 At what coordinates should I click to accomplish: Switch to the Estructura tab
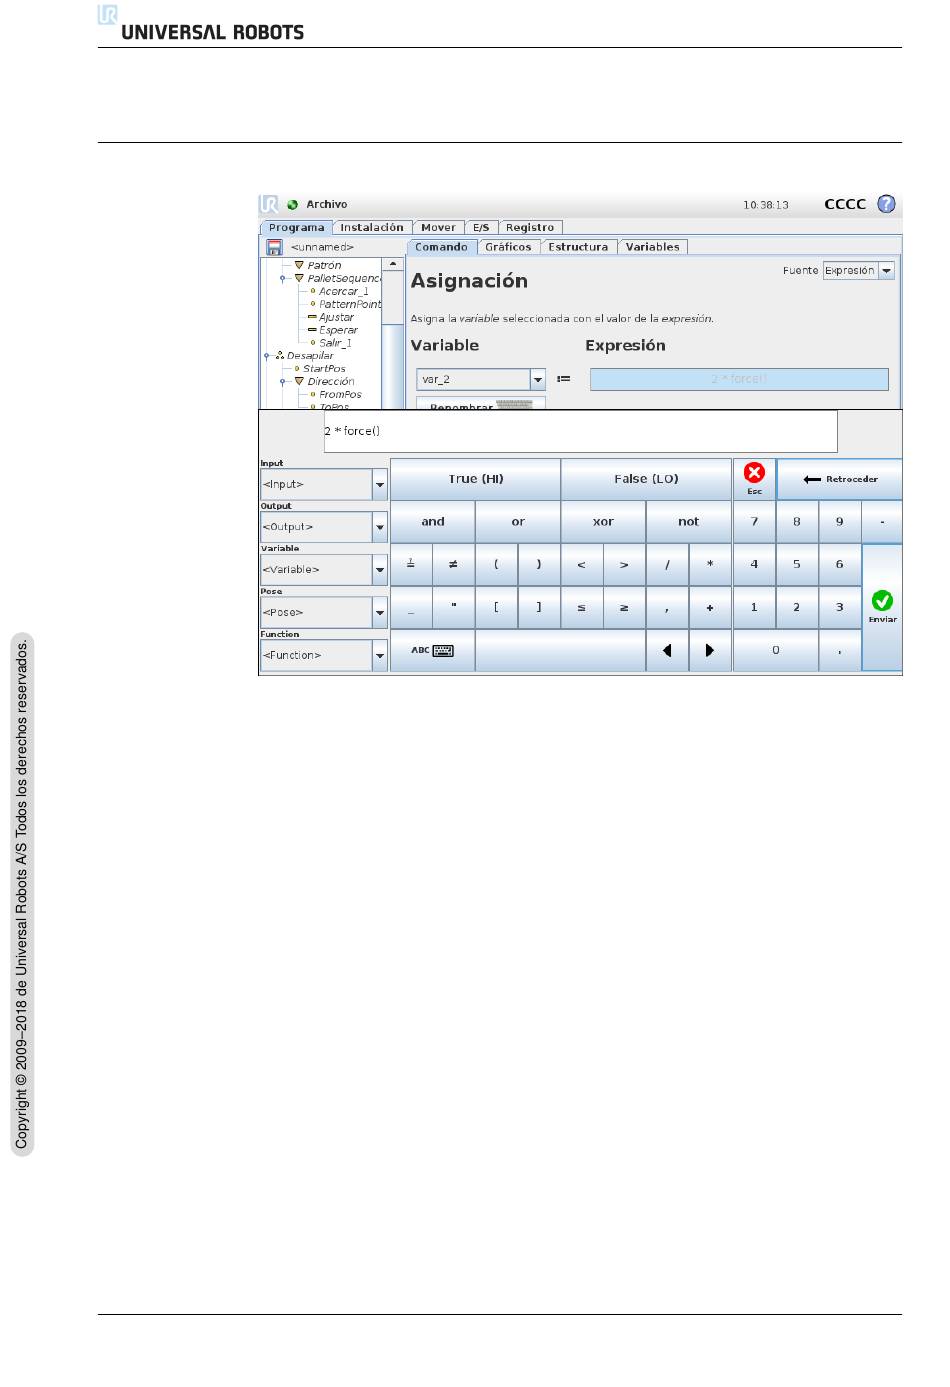[578, 247]
